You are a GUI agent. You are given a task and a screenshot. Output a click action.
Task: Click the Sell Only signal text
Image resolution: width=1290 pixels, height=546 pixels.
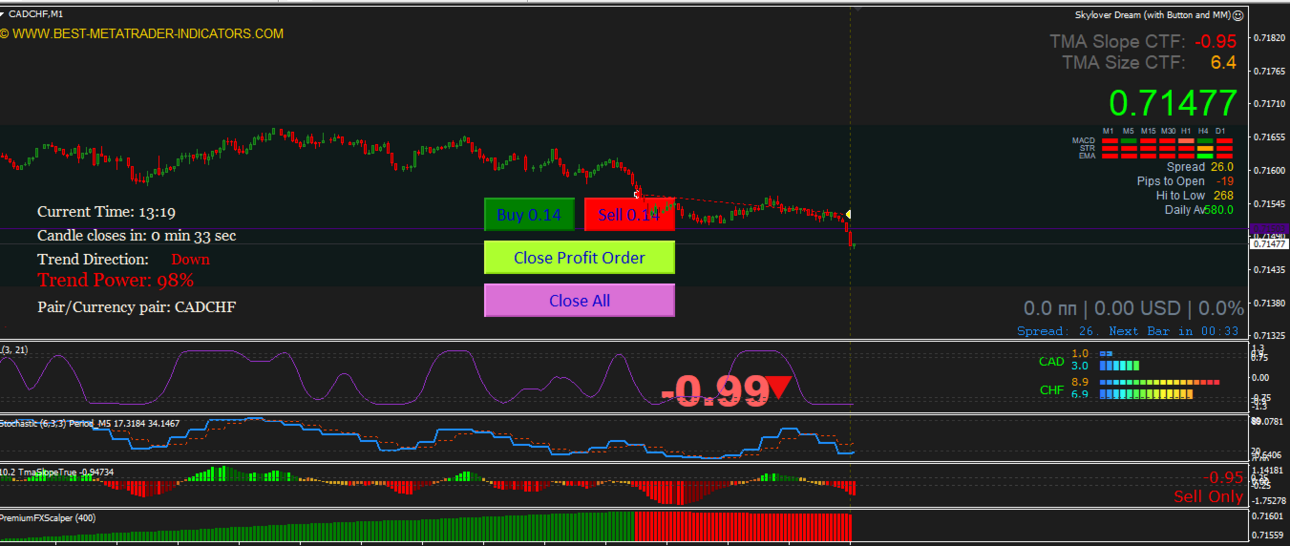pos(1208,496)
